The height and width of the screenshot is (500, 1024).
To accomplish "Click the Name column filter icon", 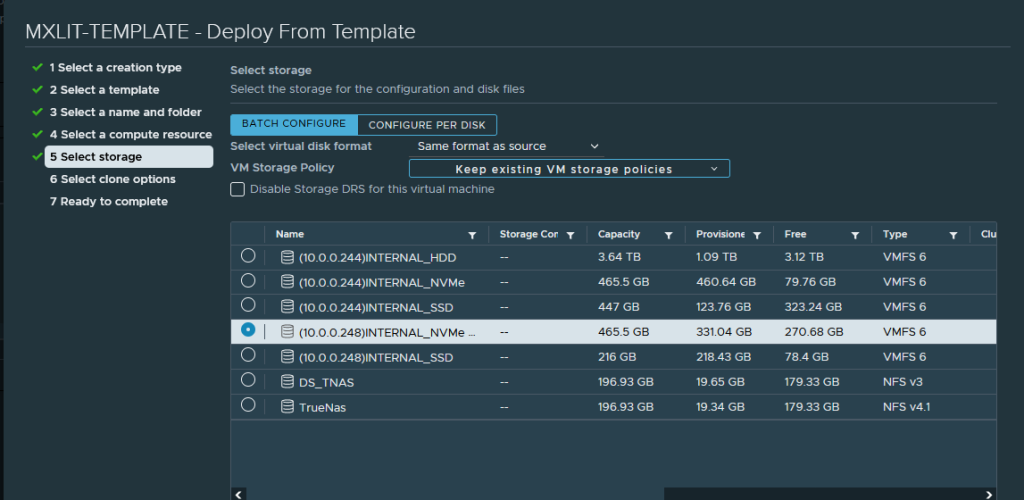I will (472, 235).
